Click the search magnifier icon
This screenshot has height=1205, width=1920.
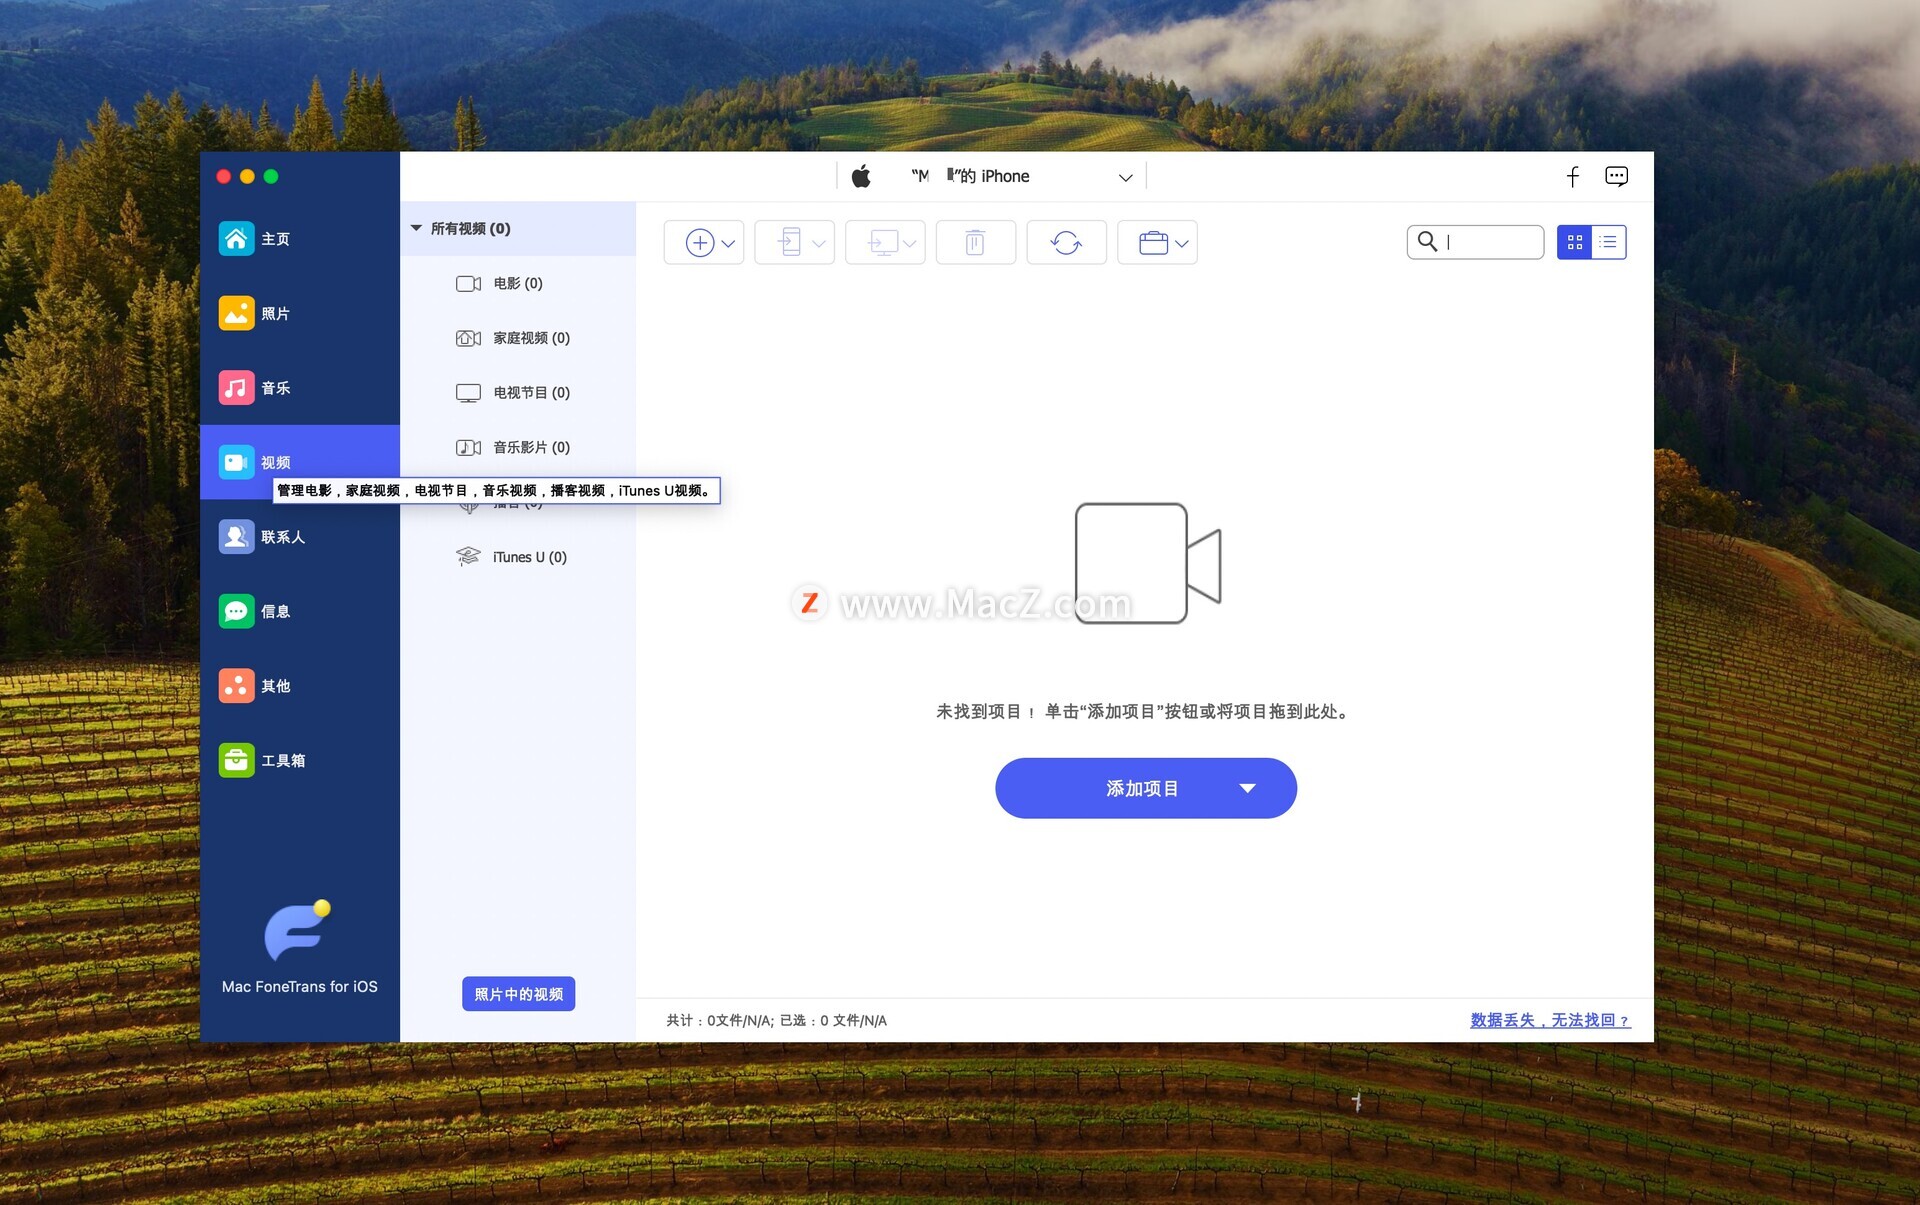point(1427,241)
